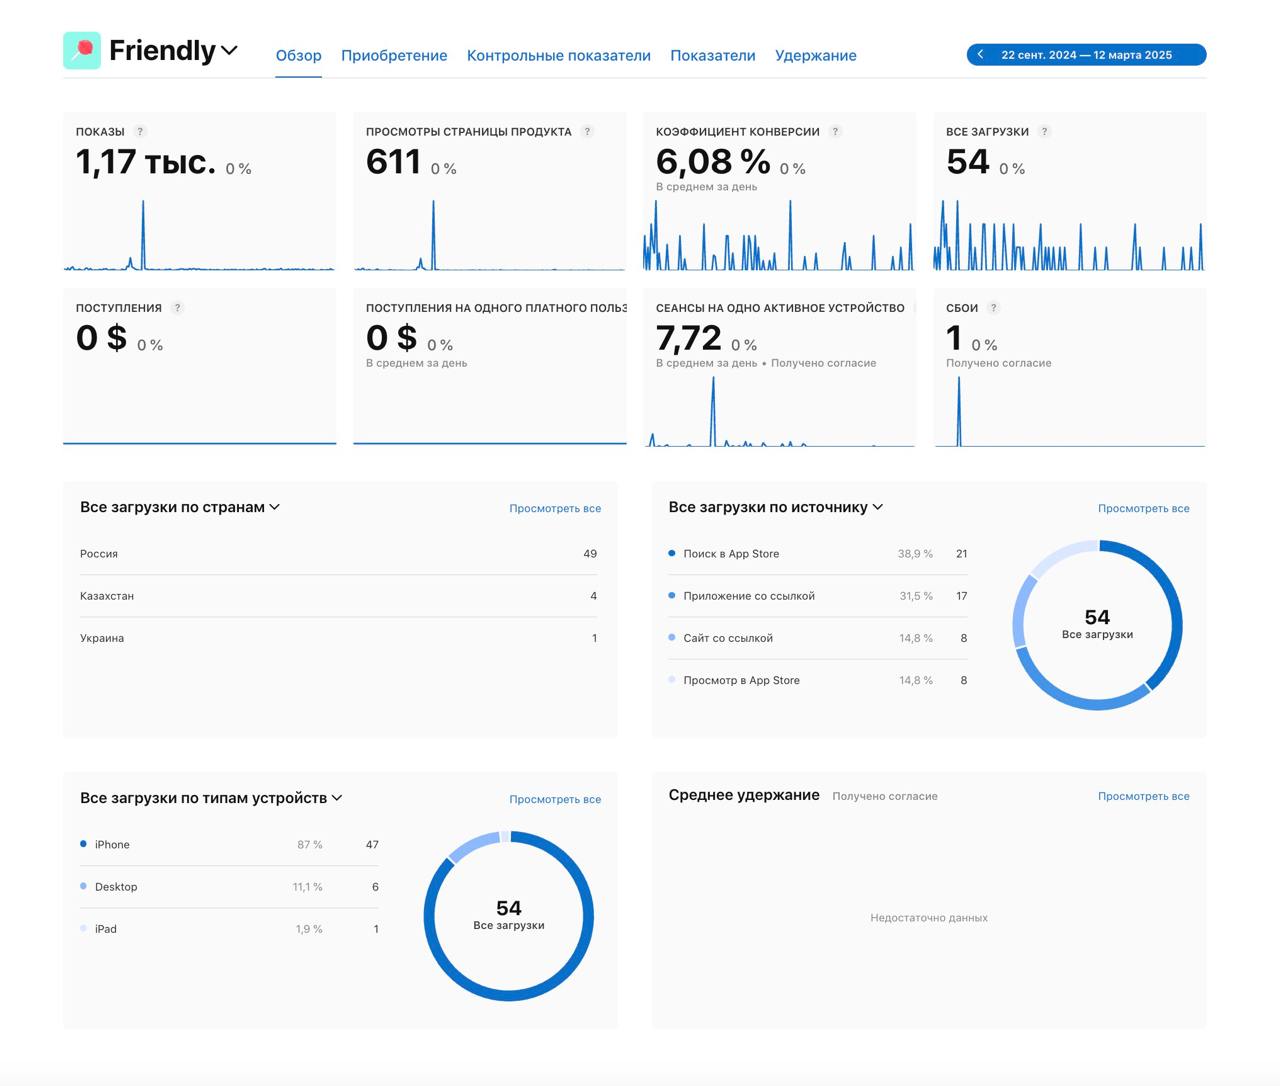1280x1086 pixels.
Task: Expand the Friendly app switcher dropdown
Action: (x=229, y=50)
